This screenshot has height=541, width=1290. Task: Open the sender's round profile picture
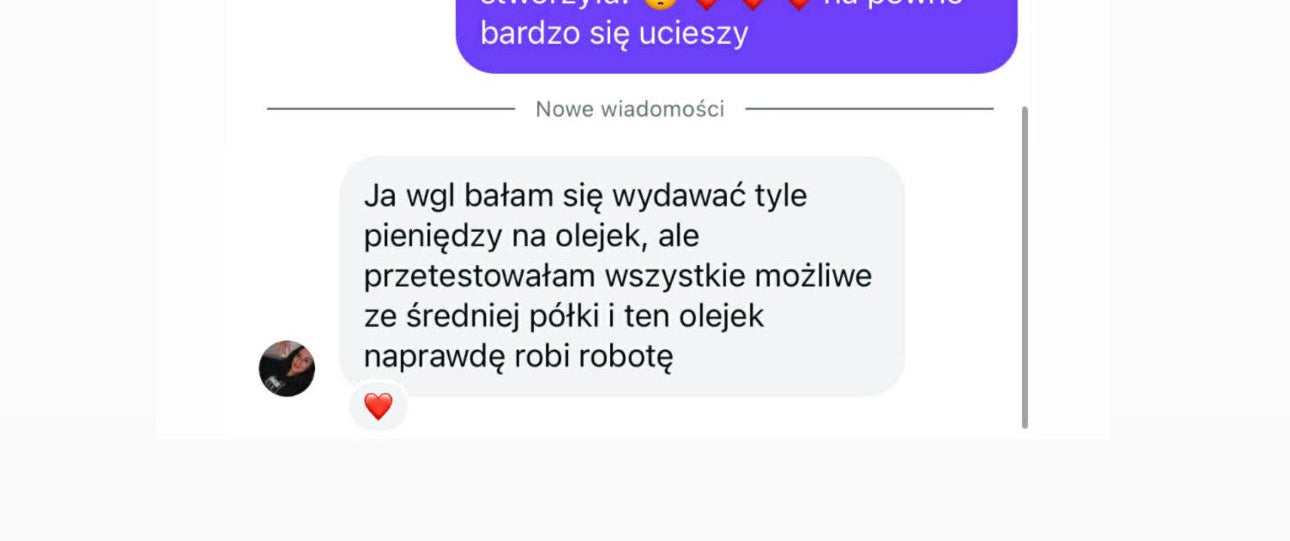click(287, 368)
